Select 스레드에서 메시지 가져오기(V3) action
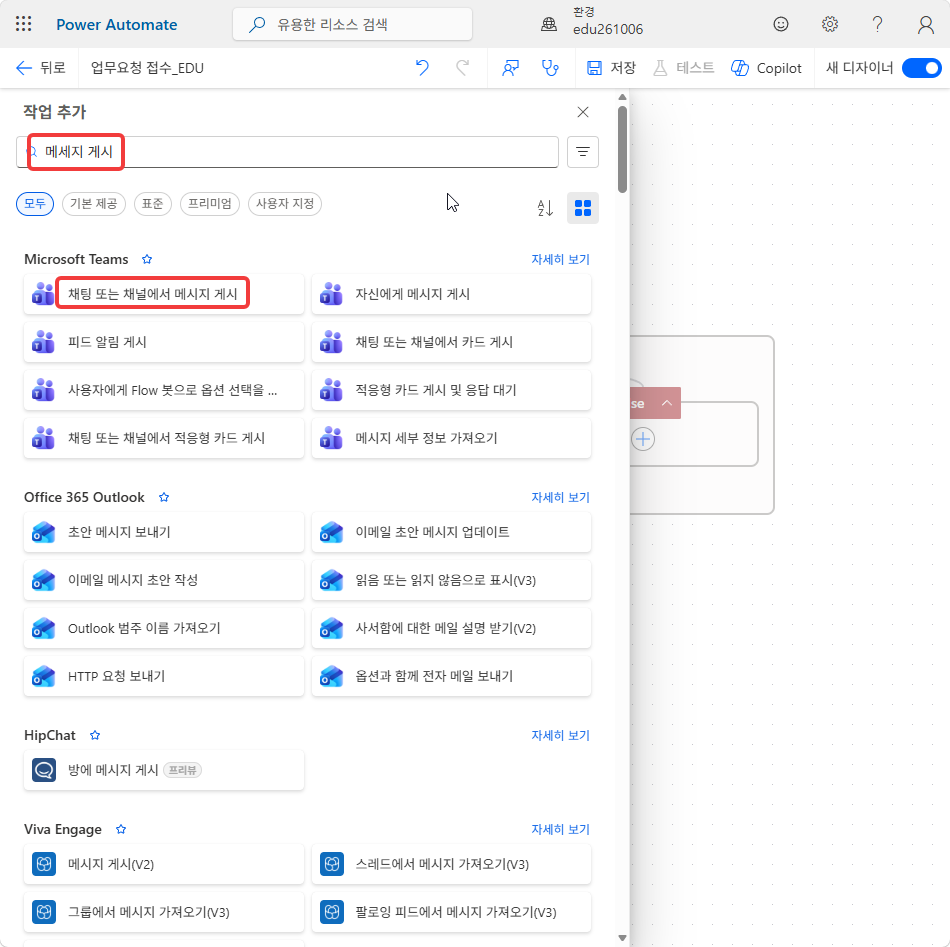Image resolution: width=950 pixels, height=947 pixels. point(451,864)
